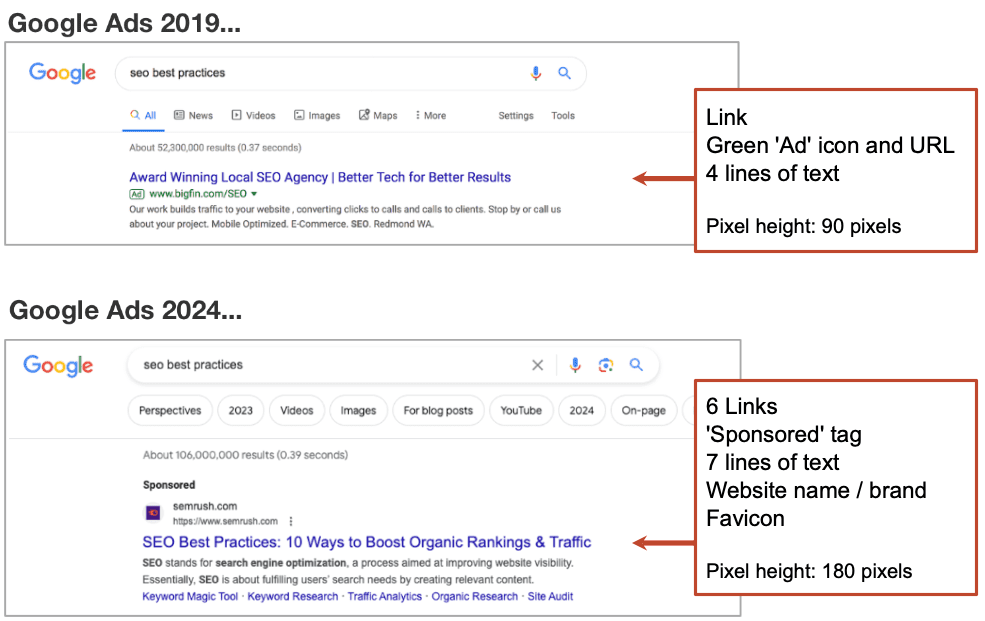985x621 pixels.
Task: Click the Google Ads 2019... heading
Action: coord(124,23)
